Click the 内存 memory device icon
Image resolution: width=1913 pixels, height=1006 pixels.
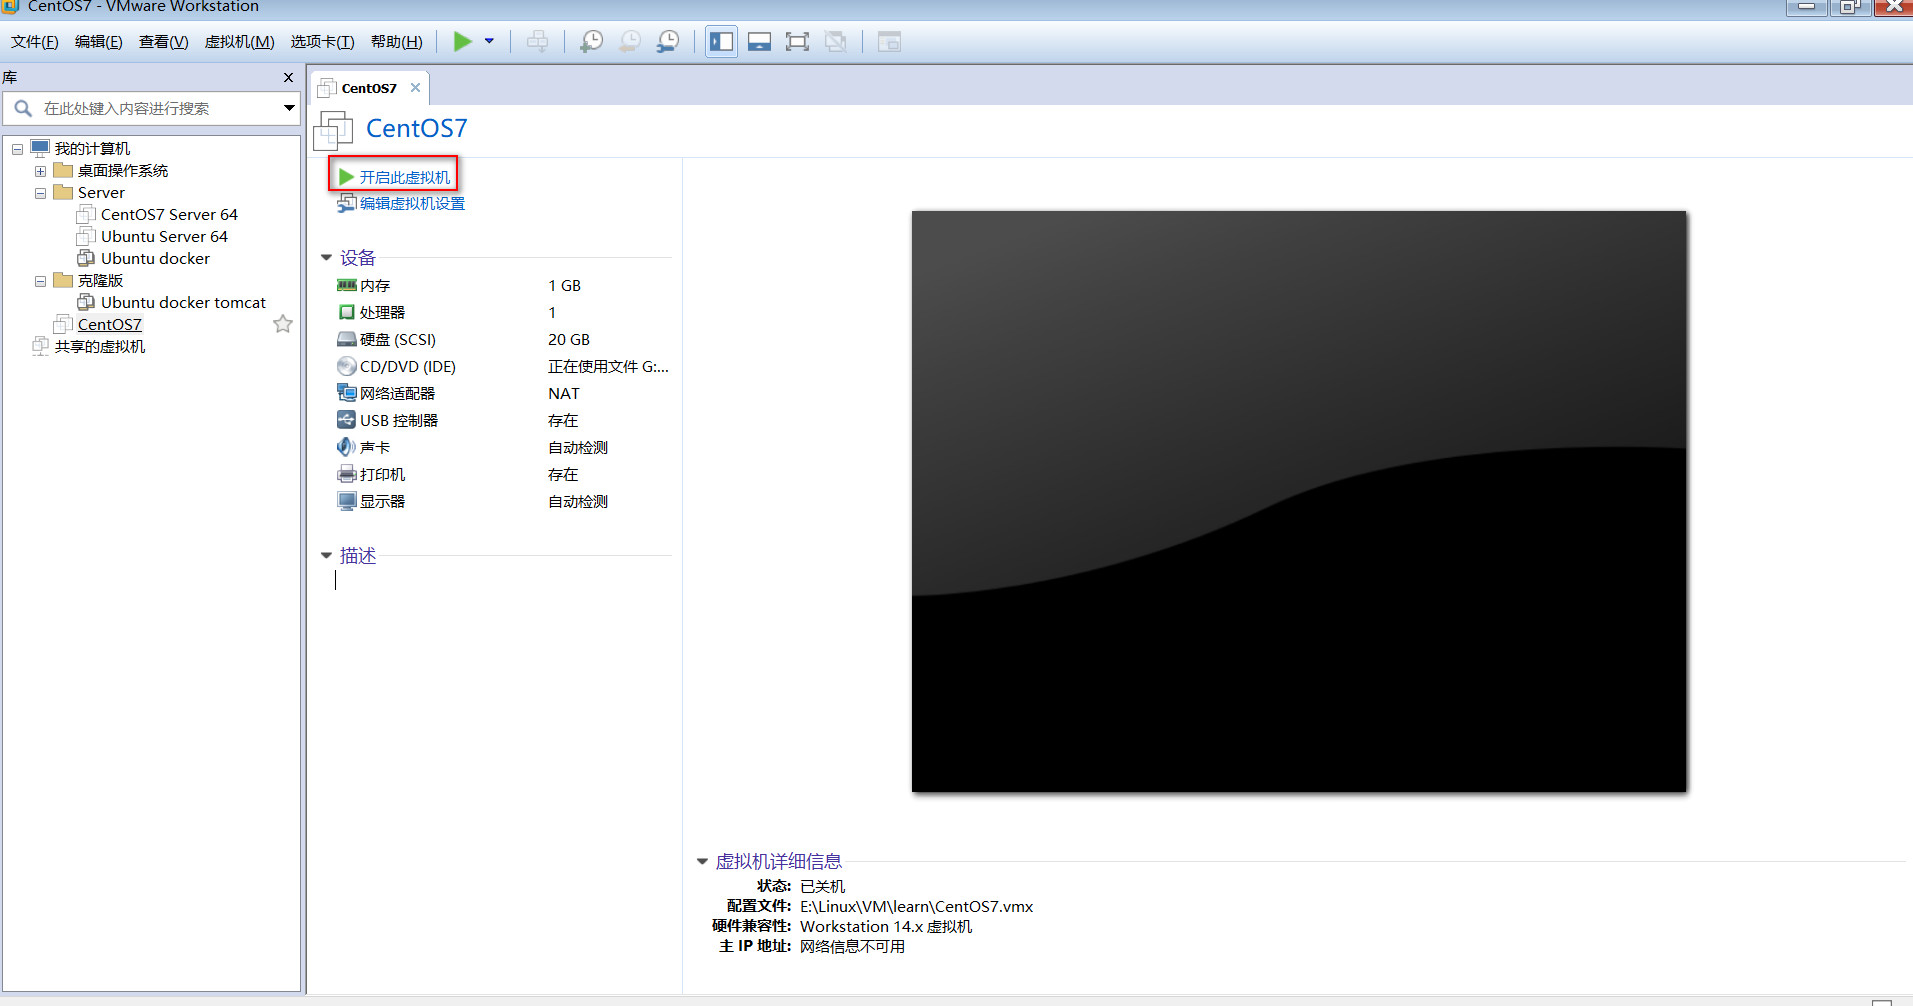347,285
